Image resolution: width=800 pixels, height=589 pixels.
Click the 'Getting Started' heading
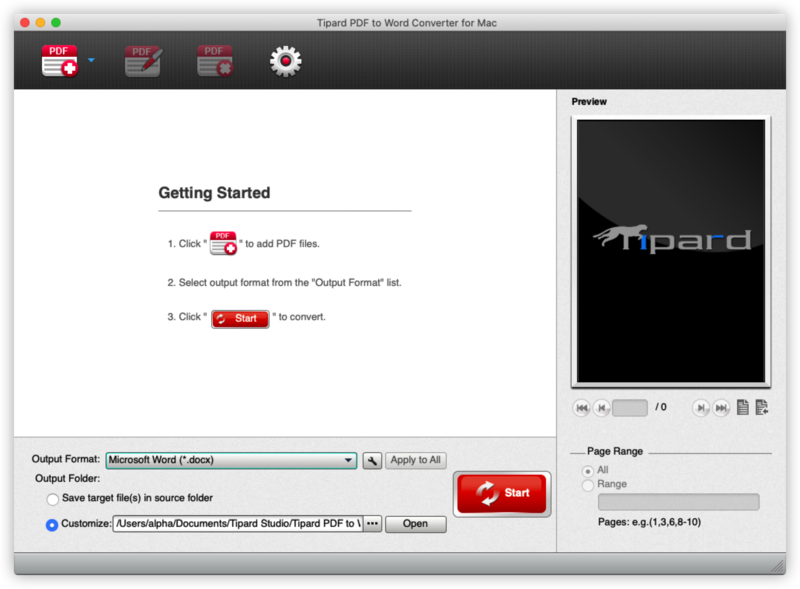click(214, 193)
